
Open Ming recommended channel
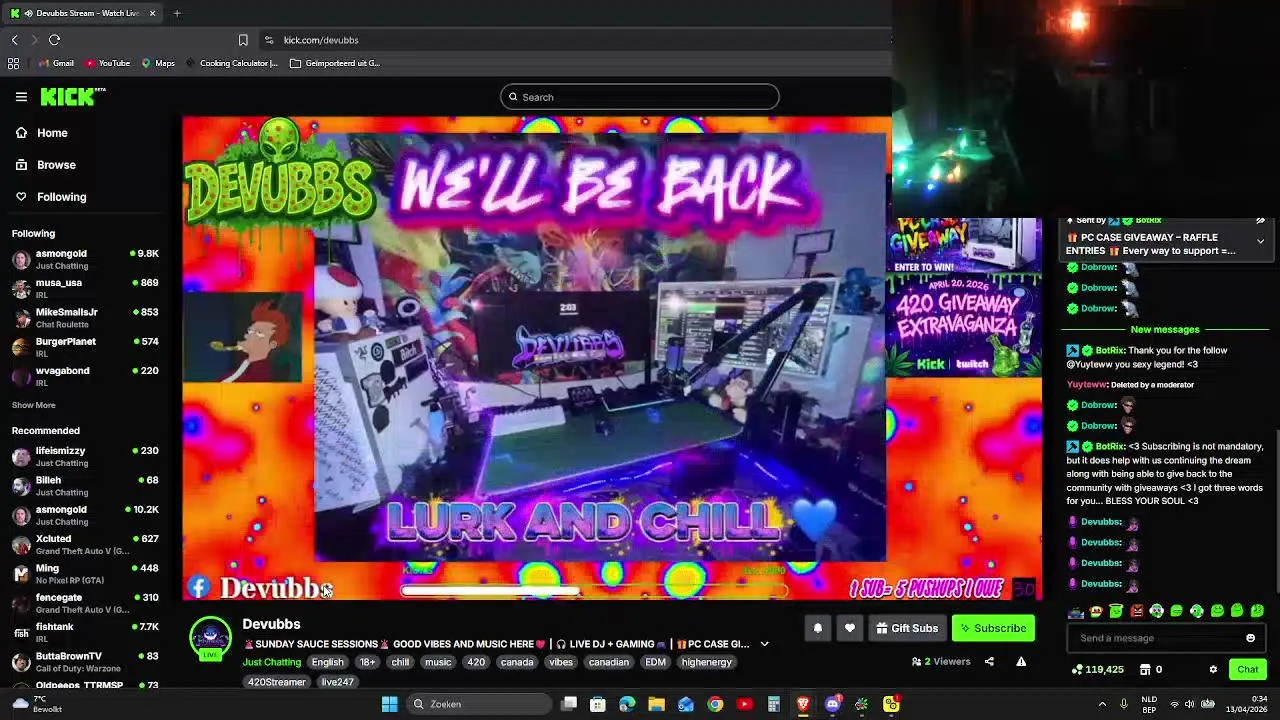click(85, 574)
